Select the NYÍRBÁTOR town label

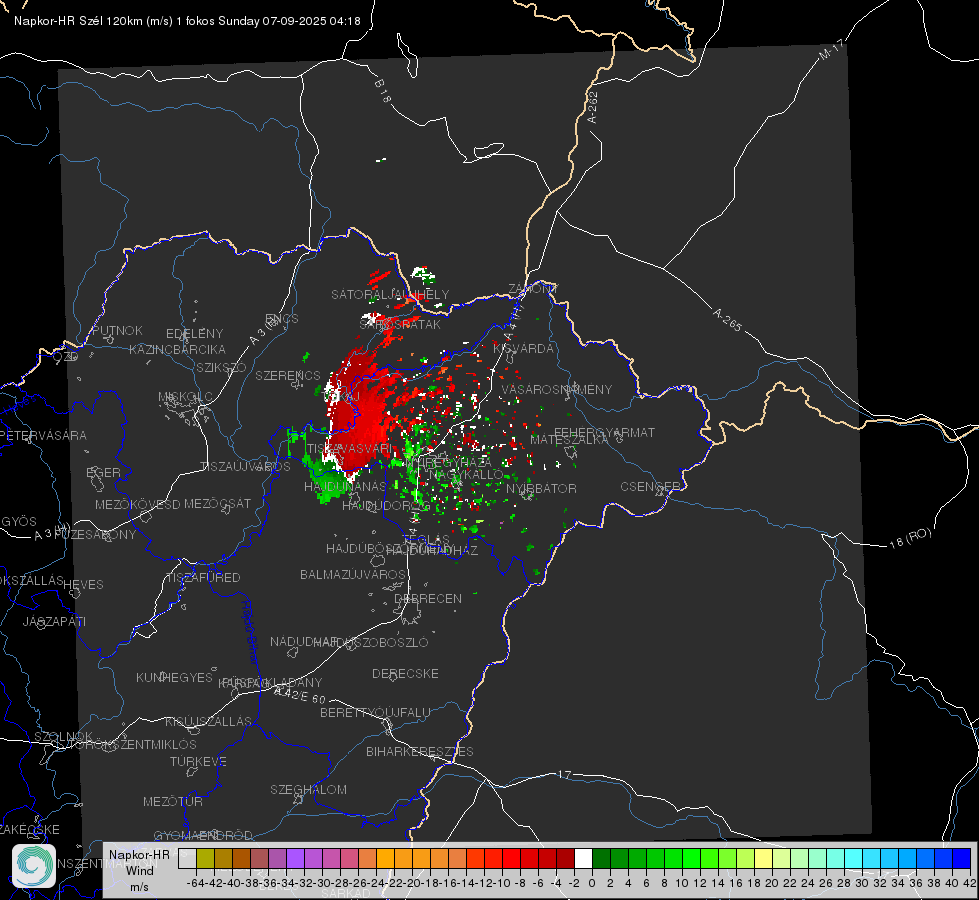click(541, 488)
